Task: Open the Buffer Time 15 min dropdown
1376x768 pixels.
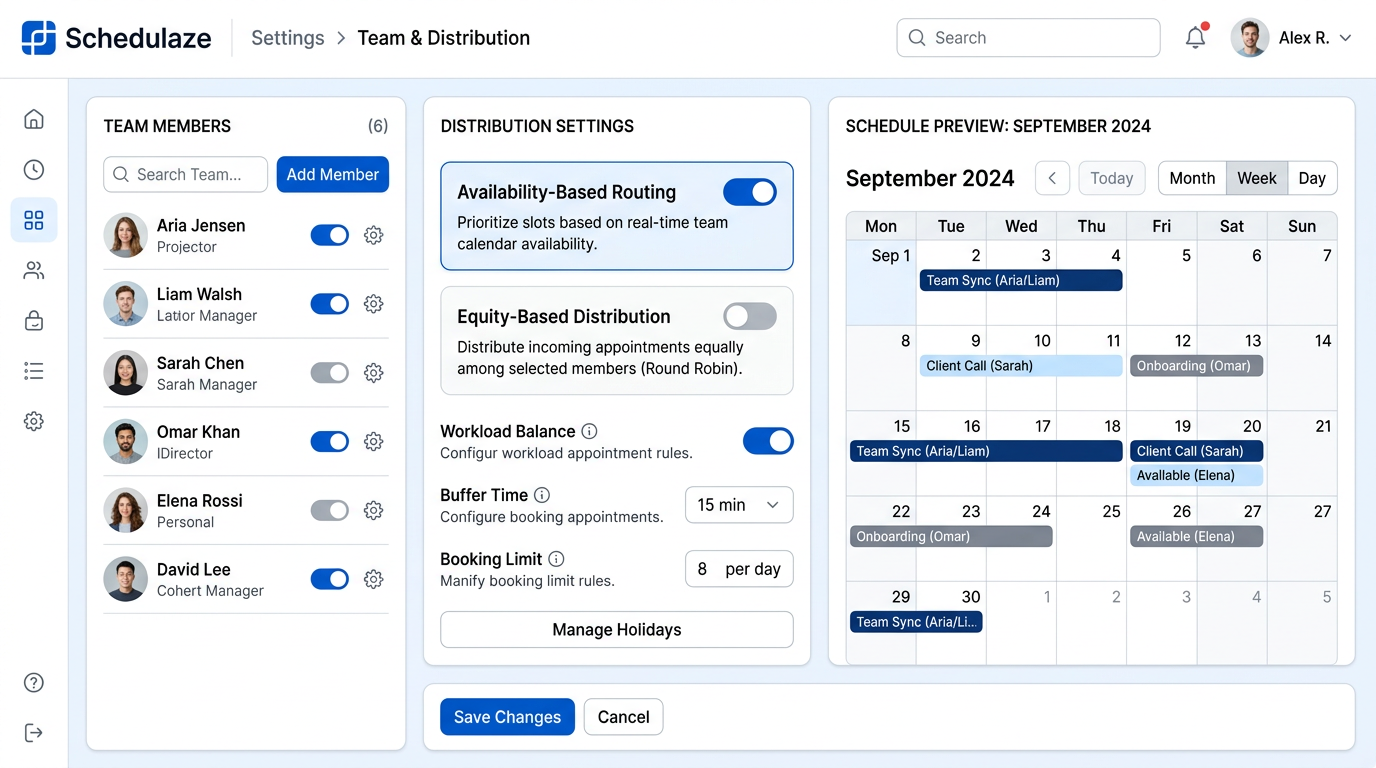Action: click(x=738, y=505)
